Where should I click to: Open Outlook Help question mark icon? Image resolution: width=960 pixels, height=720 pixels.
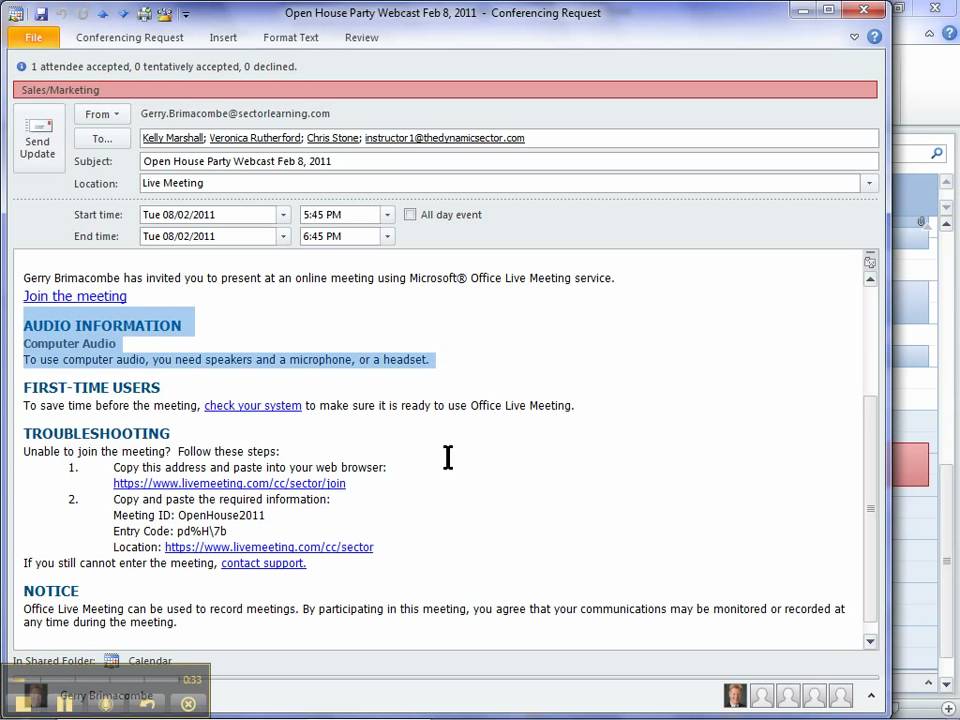(x=874, y=37)
